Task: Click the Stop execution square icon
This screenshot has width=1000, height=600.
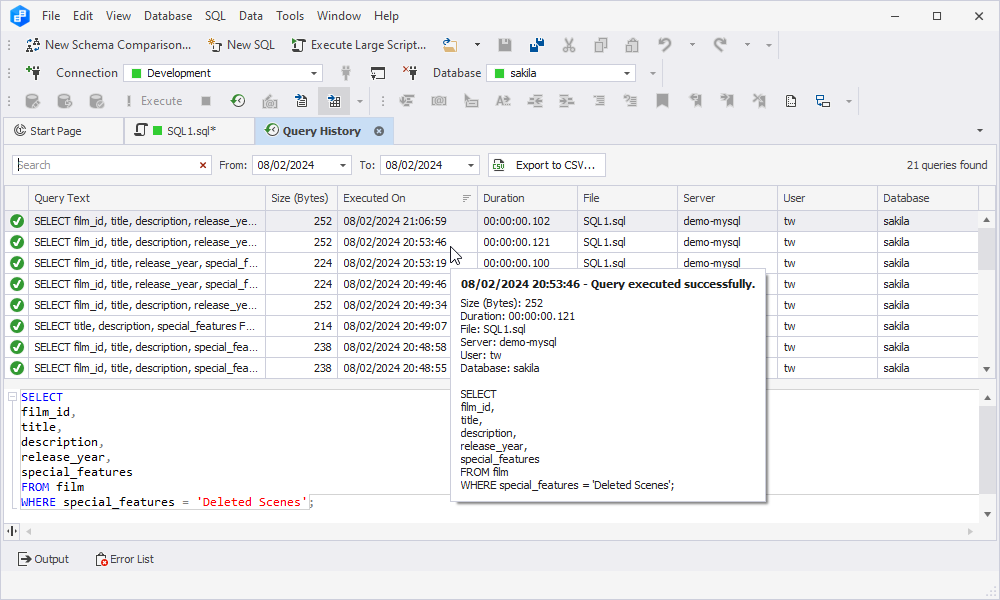Action: click(206, 101)
